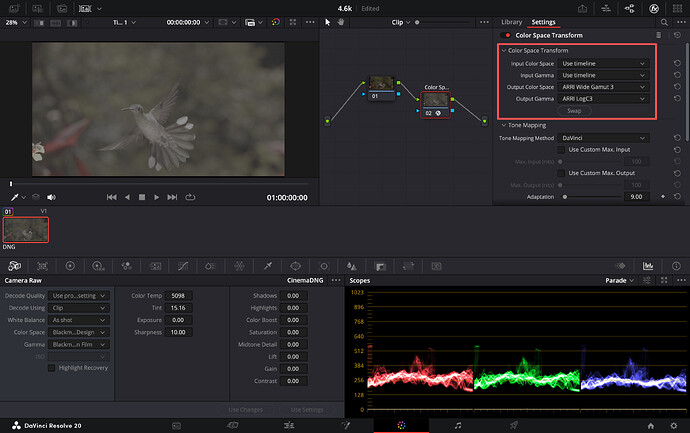Enable Use Custom Max. Output checkbox
The image size is (690, 433).
coord(561,173)
